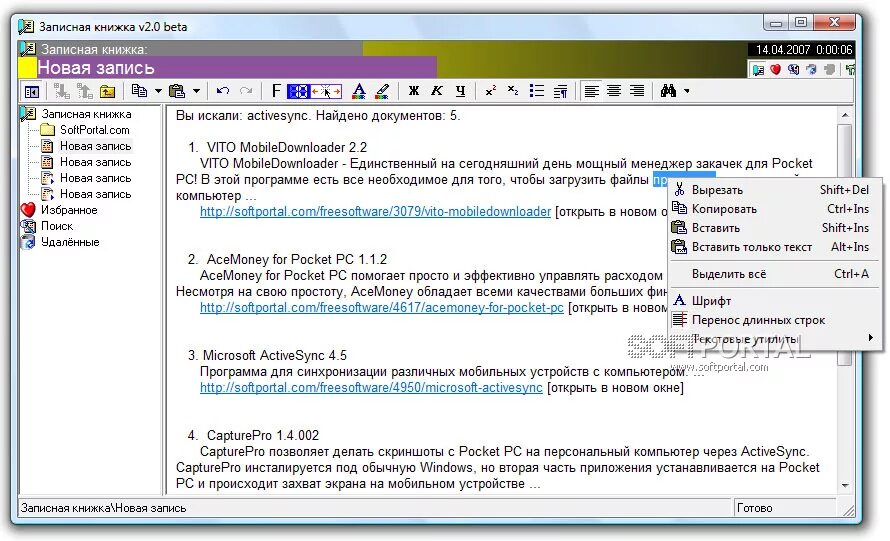Viewport: 890px width, 541px height.
Task: Choose Вставить только текст menu item
Action: [775, 247]
